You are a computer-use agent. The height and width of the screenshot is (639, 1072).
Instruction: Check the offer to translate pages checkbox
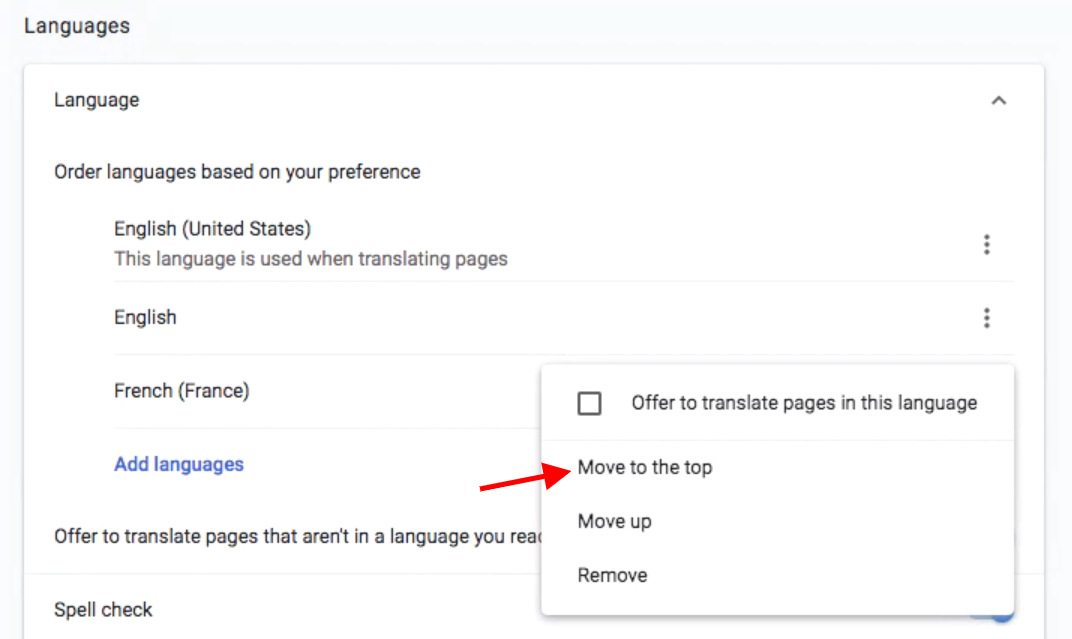pos(590,404)
